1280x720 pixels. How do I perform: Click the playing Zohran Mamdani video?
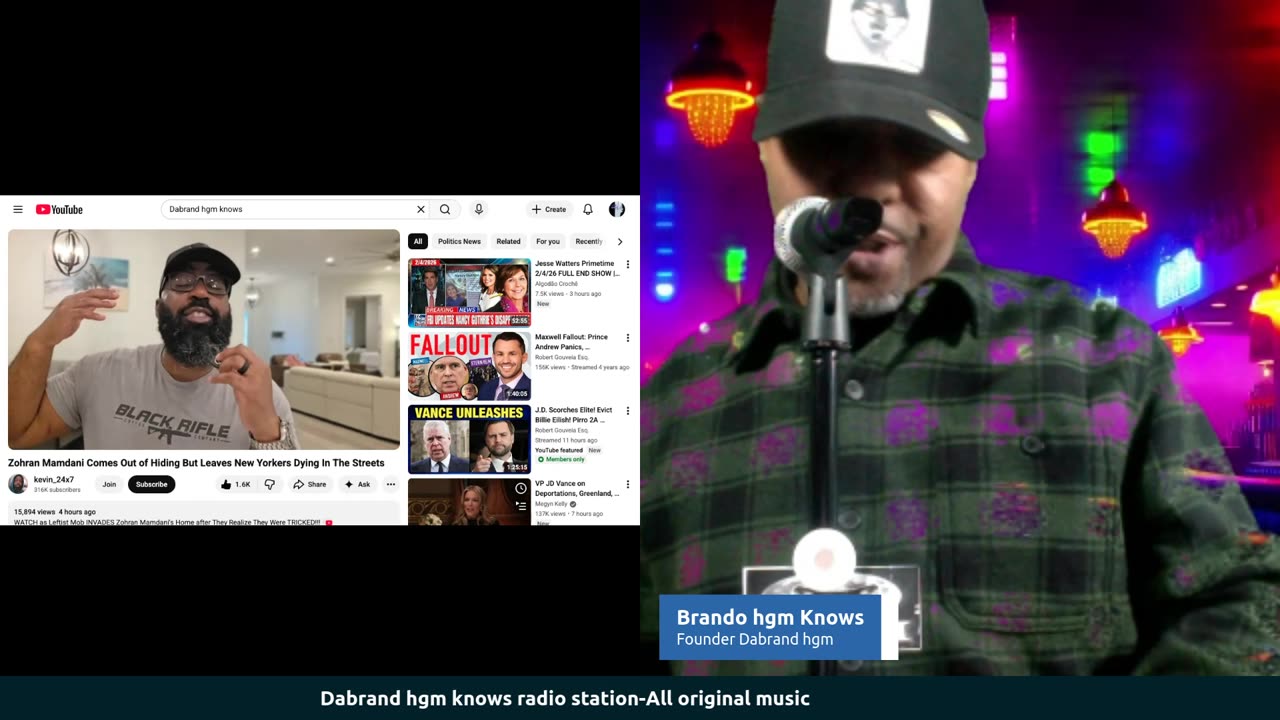(204, 340)
